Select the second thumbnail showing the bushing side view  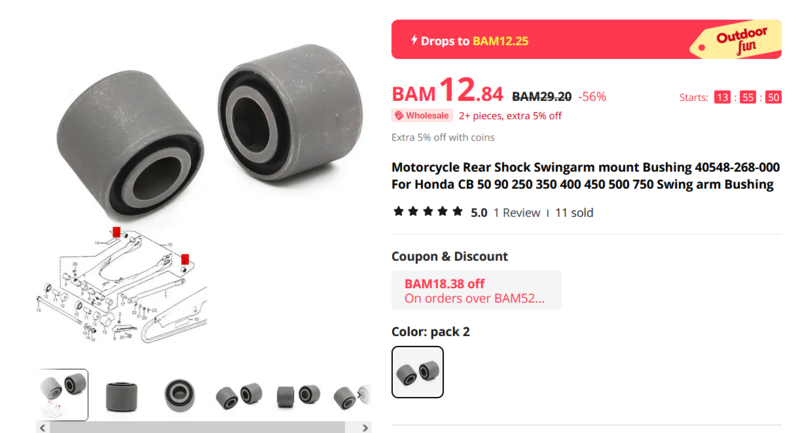click(x=121, y=396)
